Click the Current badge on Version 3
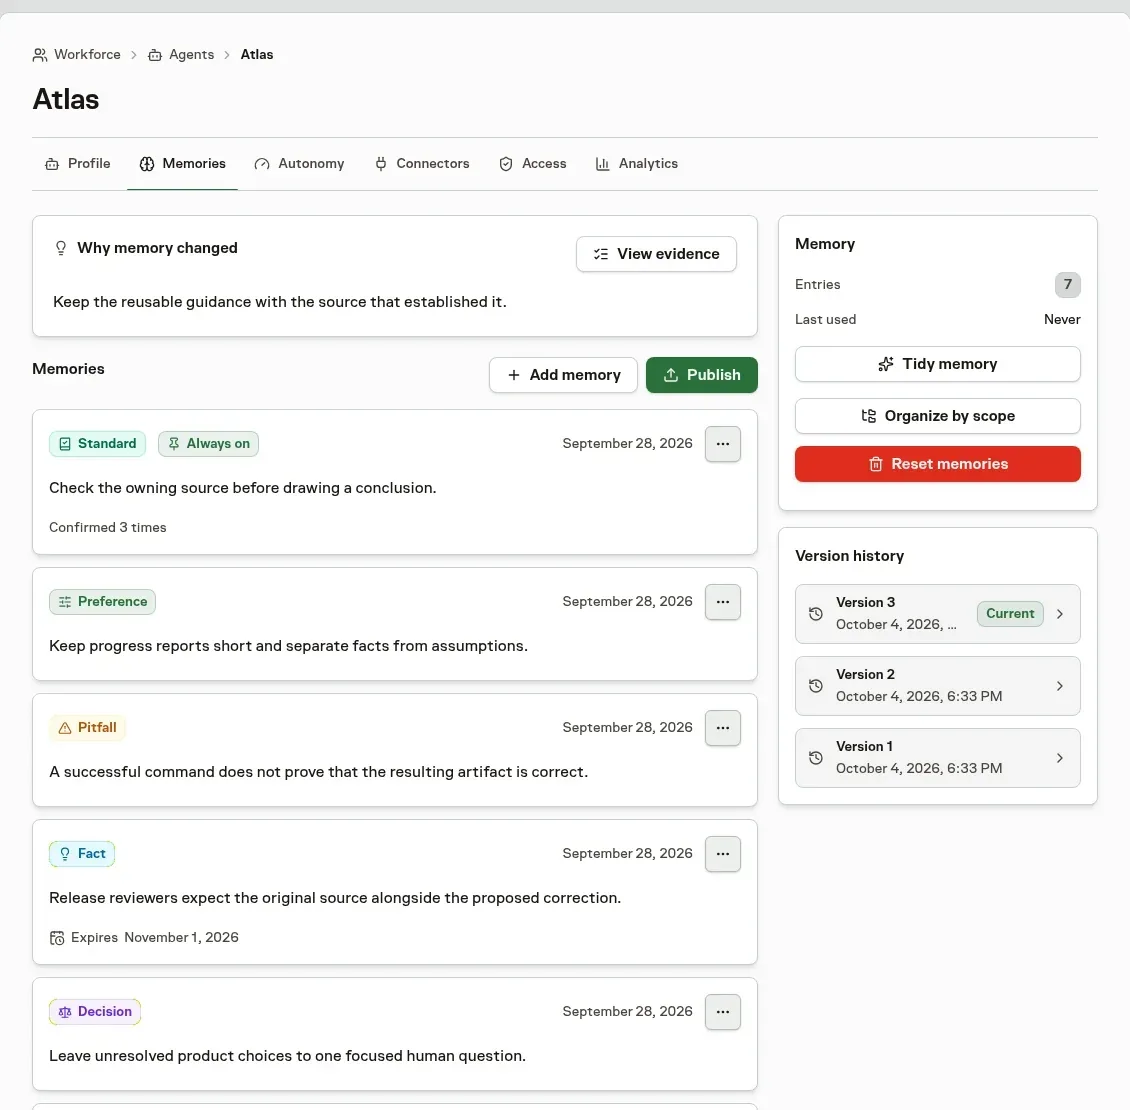 pos(1010,614)
